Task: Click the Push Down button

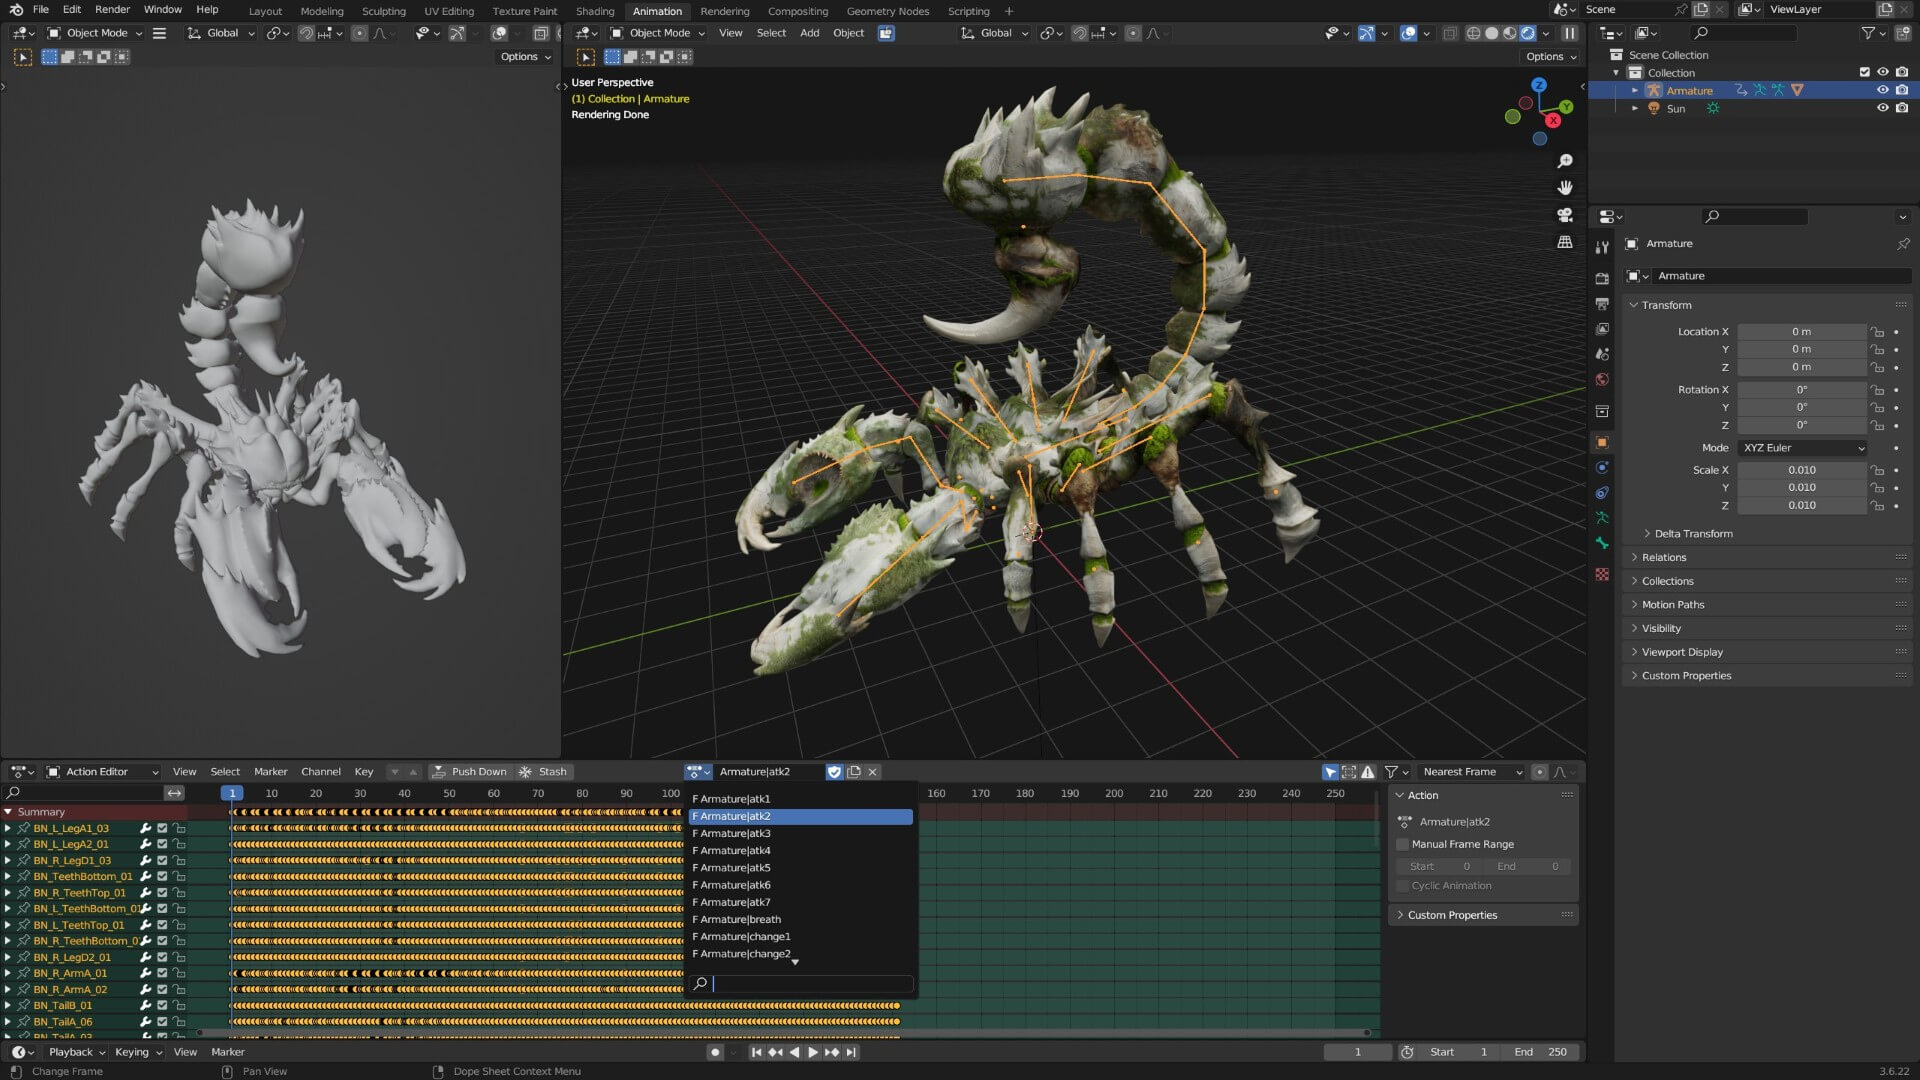Action: 470,772
